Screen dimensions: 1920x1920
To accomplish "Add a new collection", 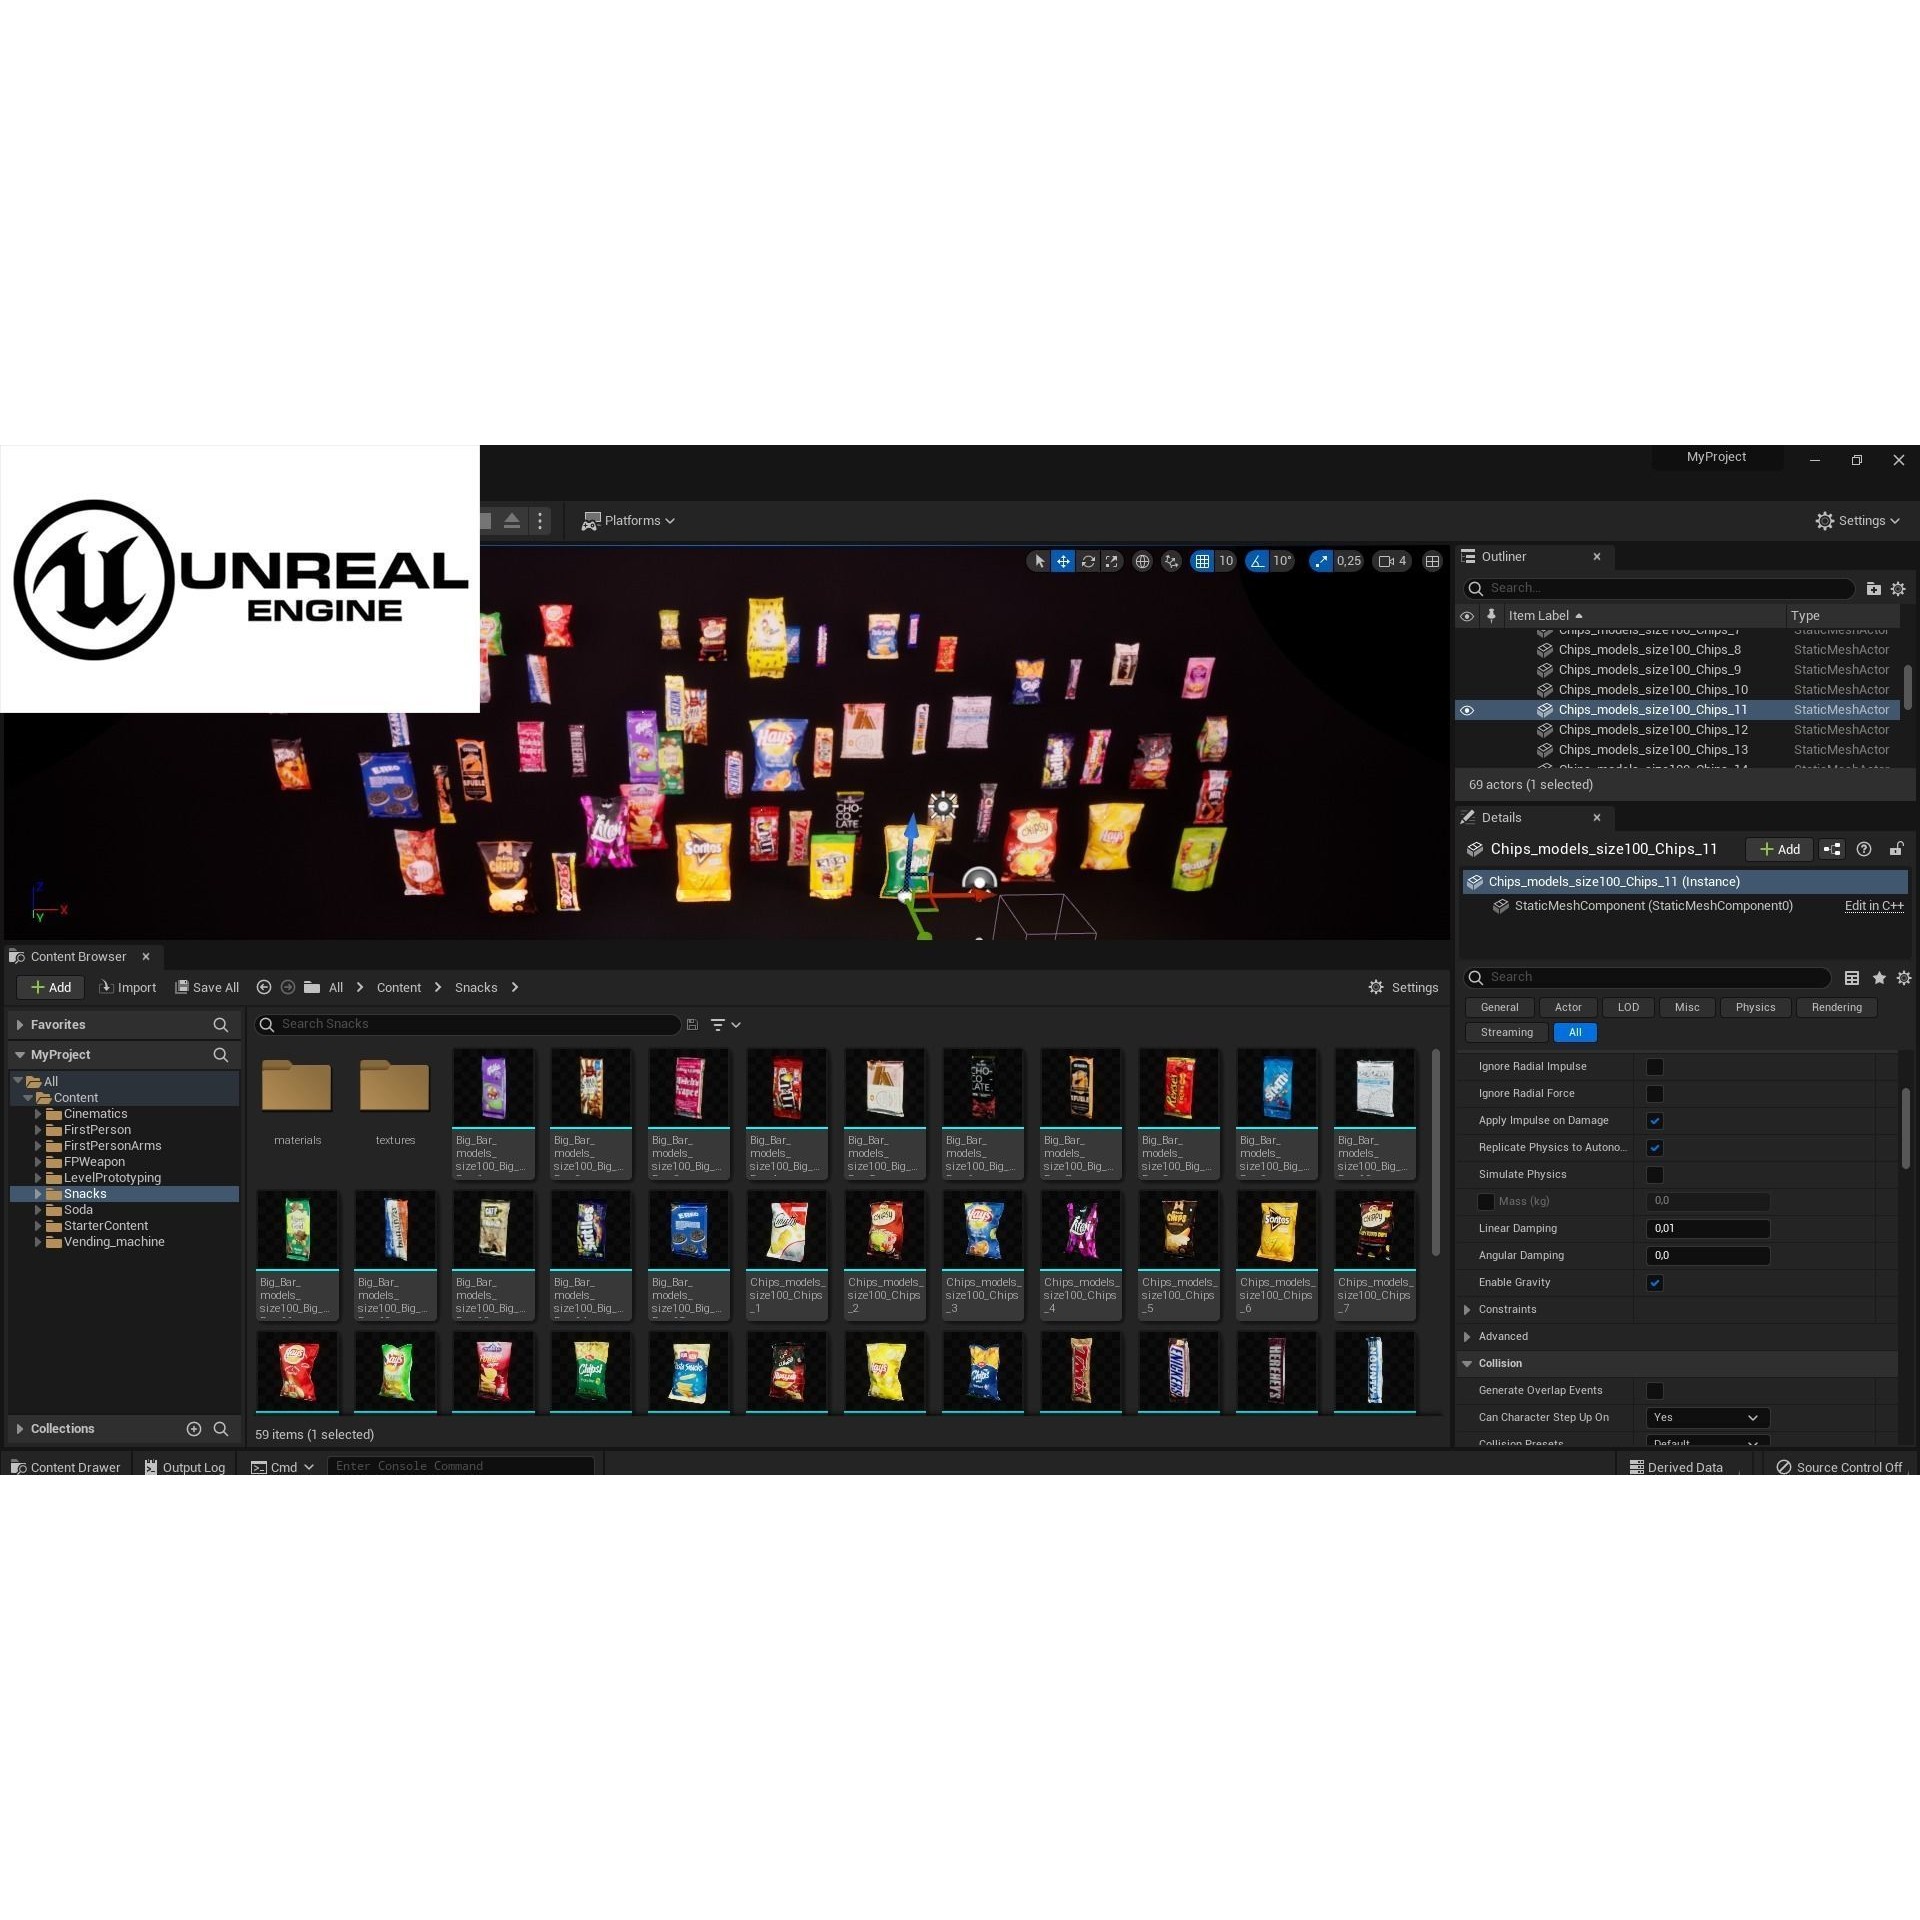I will click(194, 1429).
